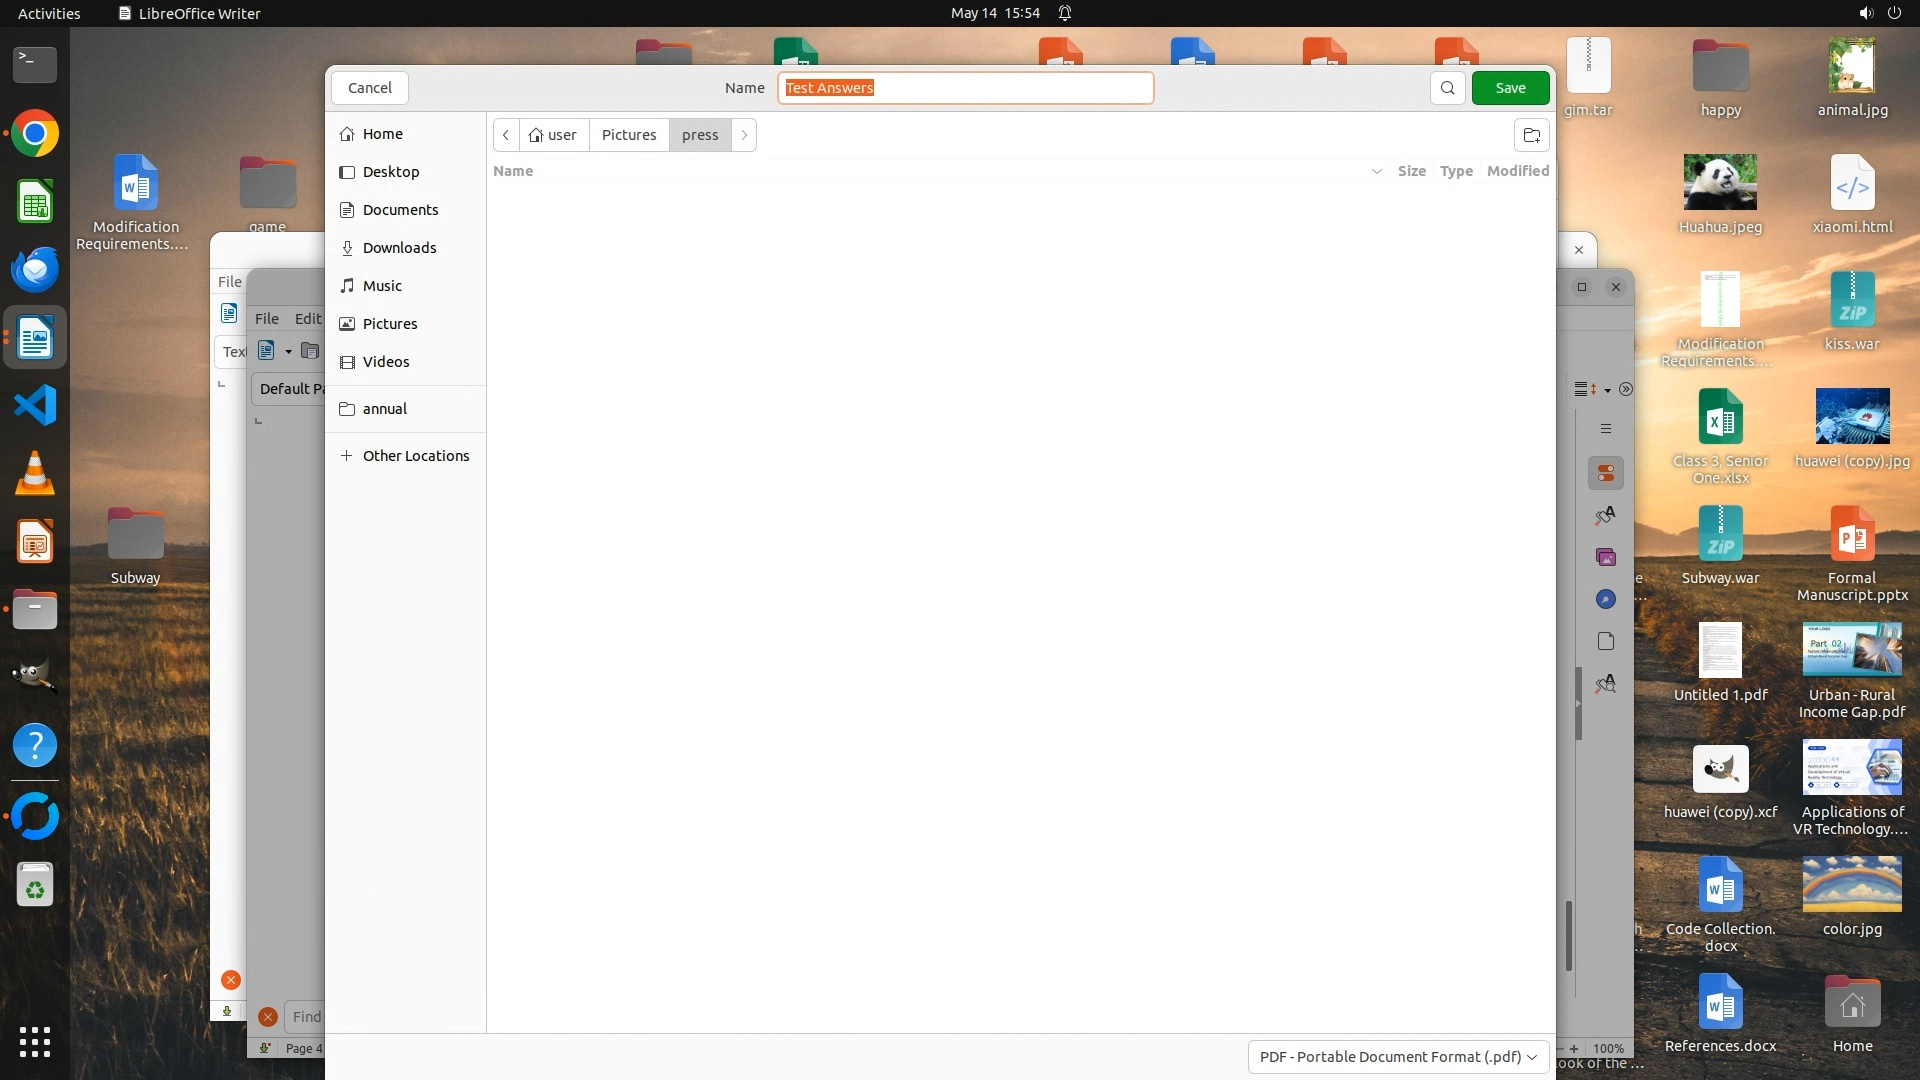The width and height of the screenshot is (1920, 1080).
Task: Click the search icon in save dialog
Action: [1447, 88]
